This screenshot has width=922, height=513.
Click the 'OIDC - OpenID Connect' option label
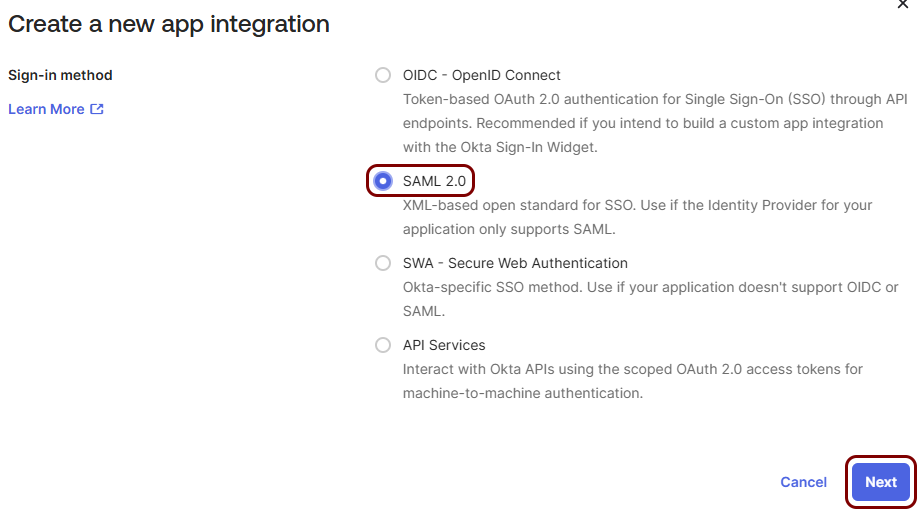pos(482,75)
